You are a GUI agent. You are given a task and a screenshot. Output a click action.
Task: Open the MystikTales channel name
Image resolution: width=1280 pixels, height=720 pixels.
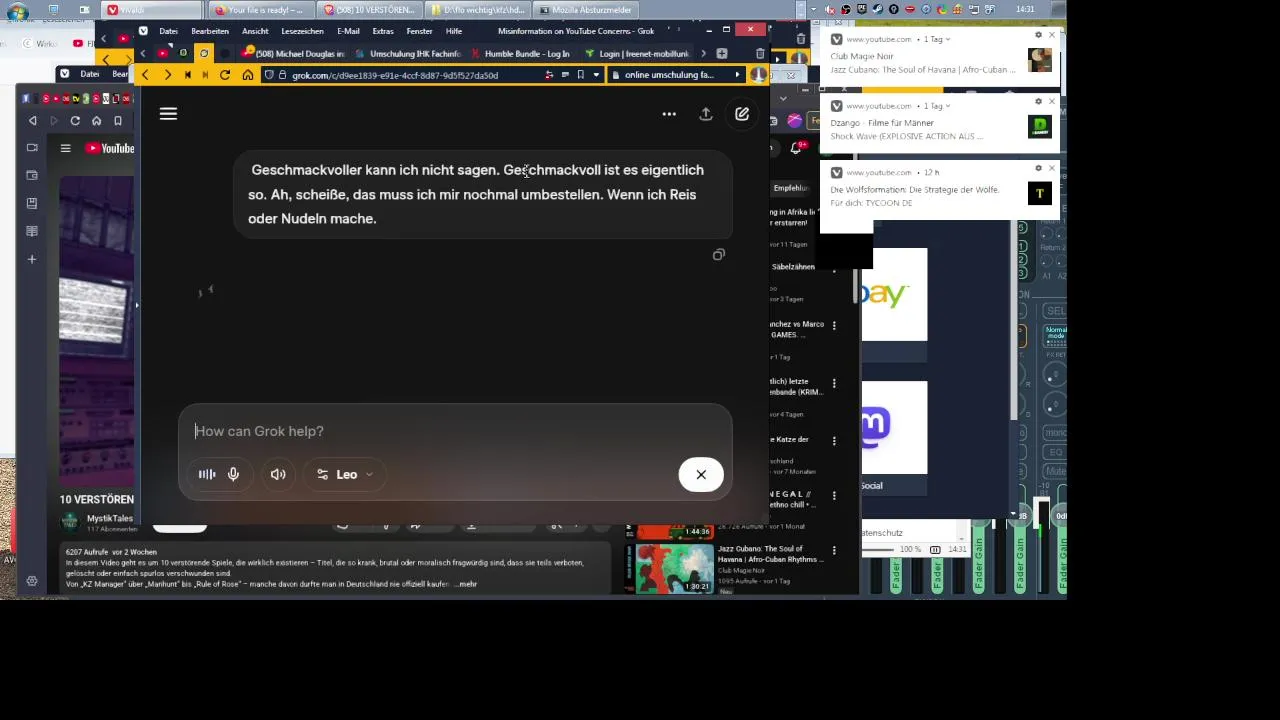pos(110,518)
